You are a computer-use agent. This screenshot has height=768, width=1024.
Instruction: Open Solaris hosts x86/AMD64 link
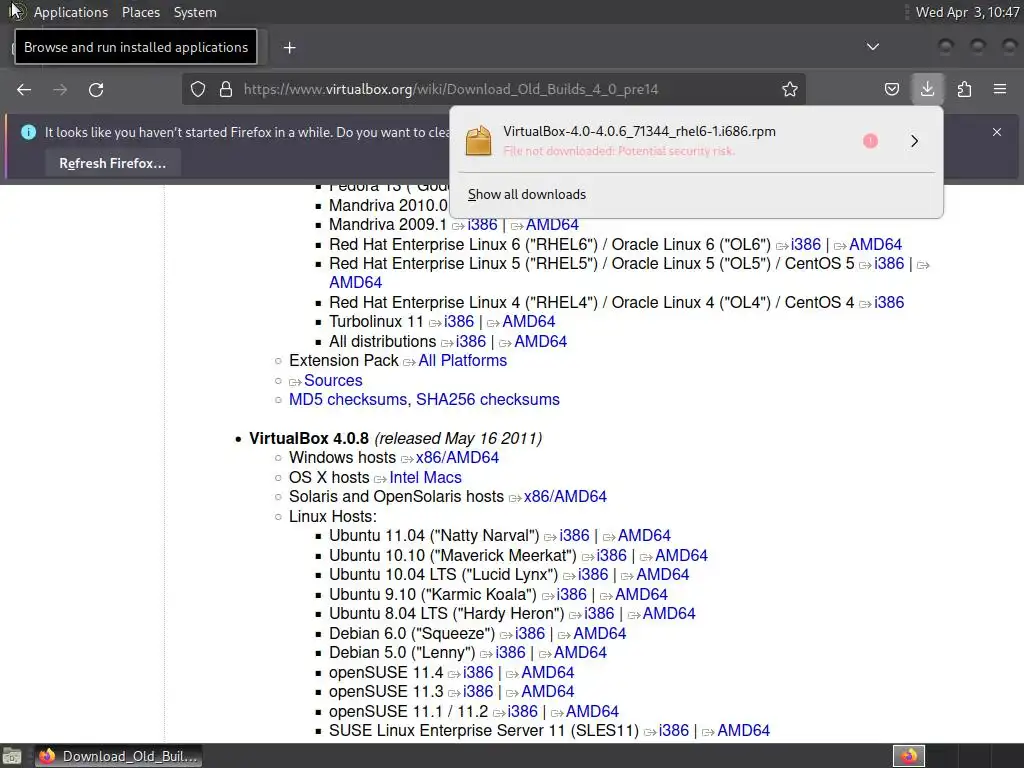(x=565, y=496)
